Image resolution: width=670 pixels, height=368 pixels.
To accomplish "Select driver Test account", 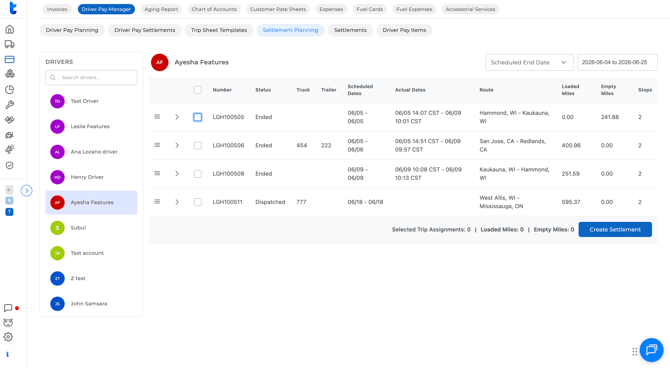I will [91, 253].
